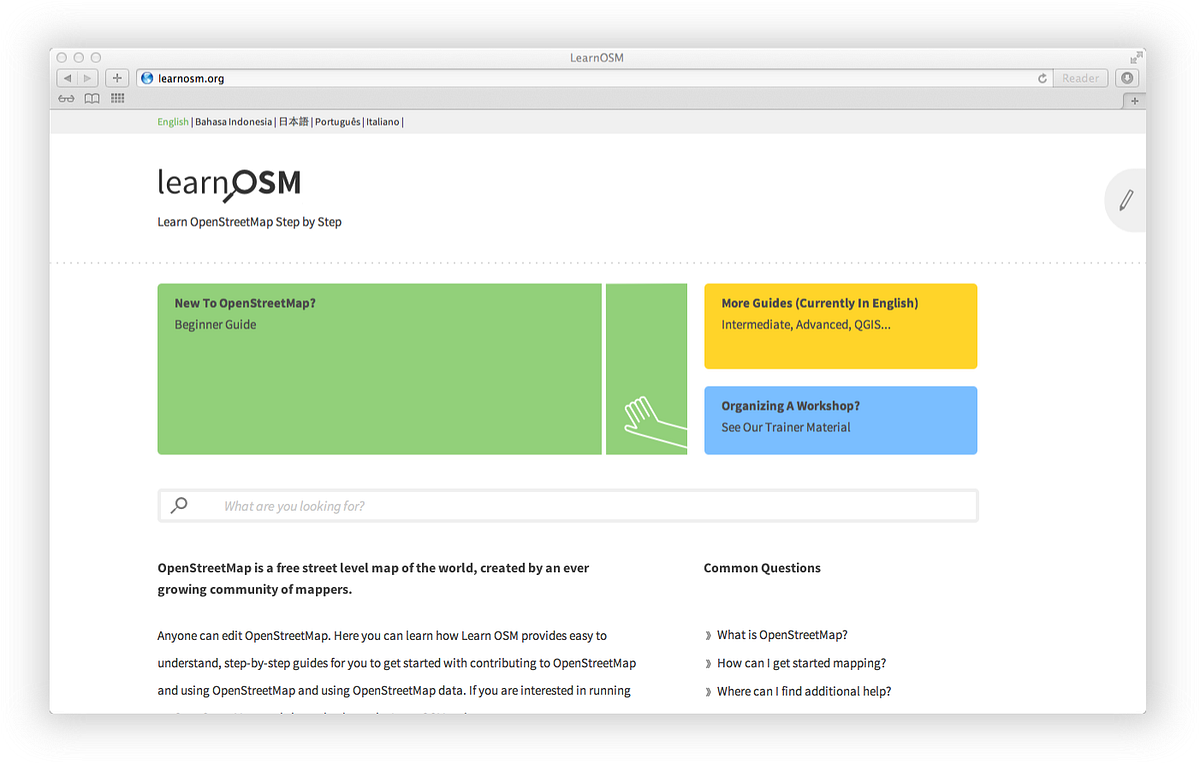Screen dimensions: 1200x763
Task: Click the magnifying glass in the search bar
Action: (x=180, y=505)
